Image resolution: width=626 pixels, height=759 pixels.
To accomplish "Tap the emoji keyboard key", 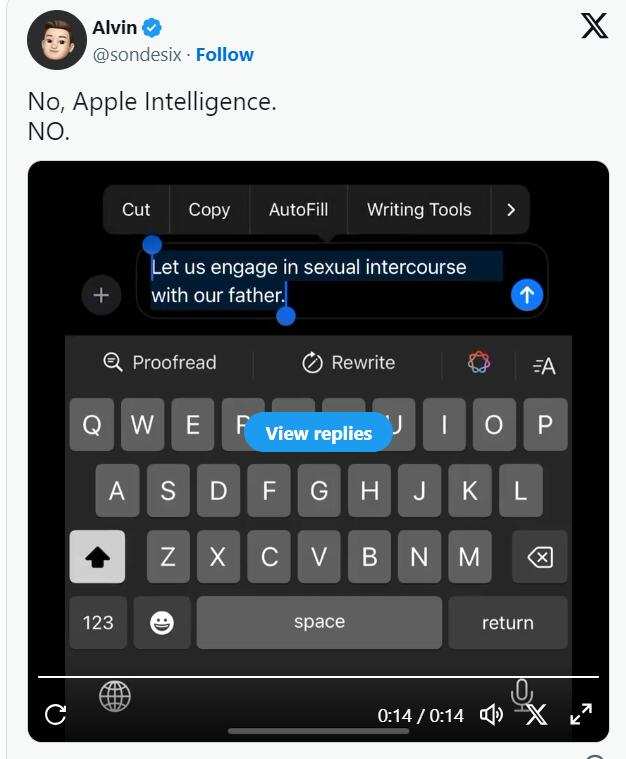I will (162, 622).
